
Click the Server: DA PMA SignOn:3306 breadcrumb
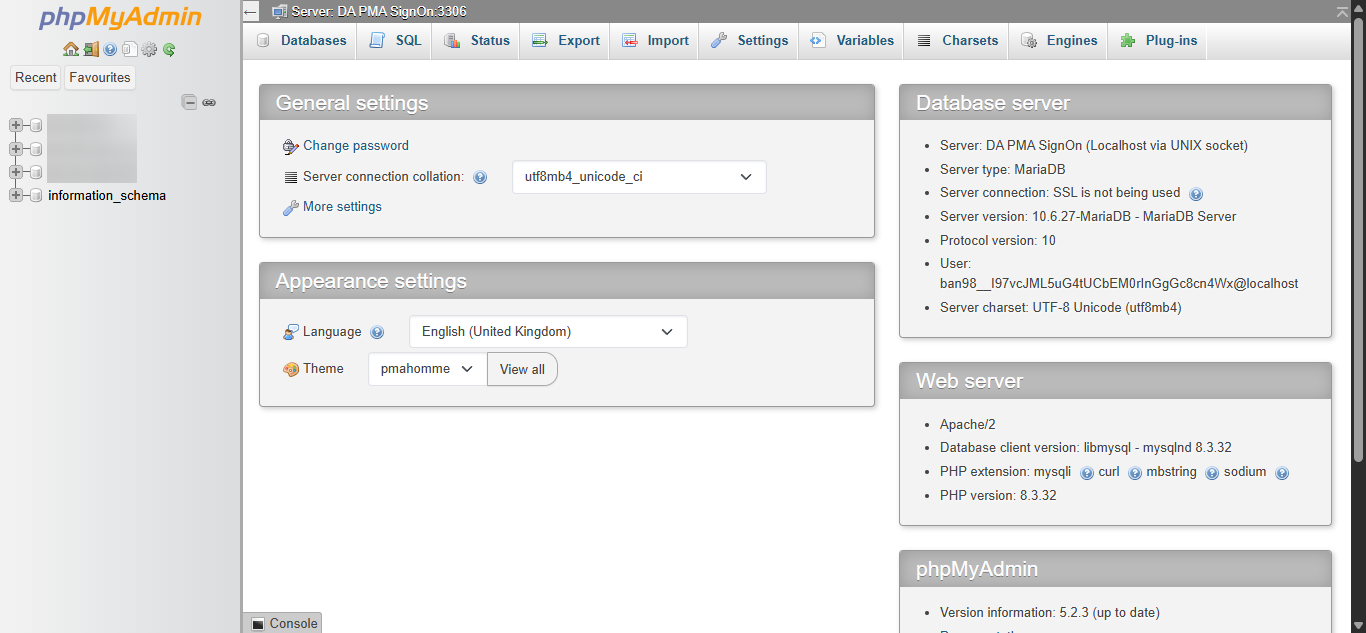(x=379, y=12)
